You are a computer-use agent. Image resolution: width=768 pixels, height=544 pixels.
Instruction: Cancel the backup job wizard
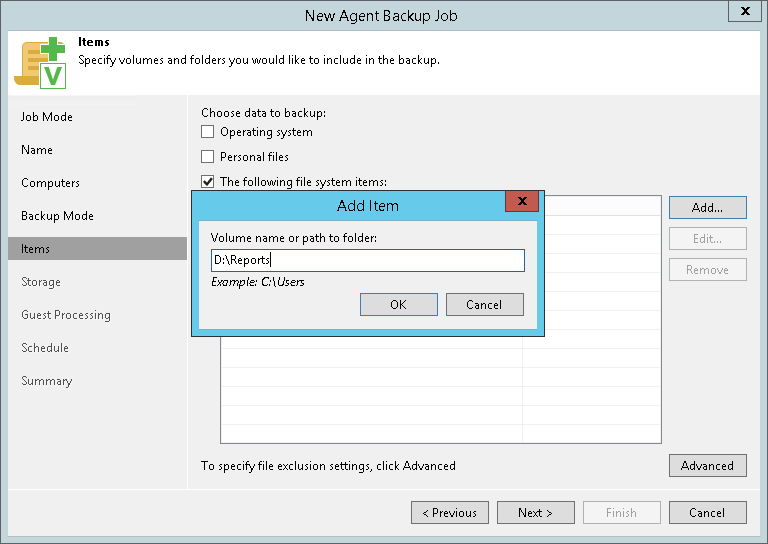coord(707,513)
